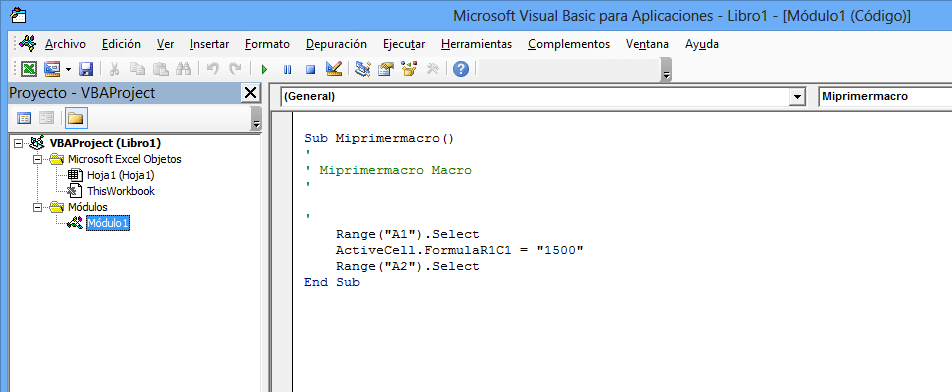Image resolution: width=952 pixels, height=392 pixels.
Task: Open Project Explorer toolbar icon
Action: point(363,69)
